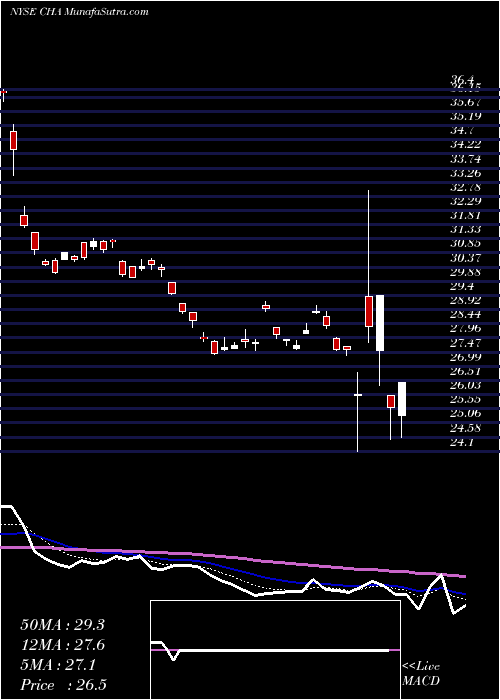Click the 31.33 price axis label
The image size is (500, 700).
466,230
